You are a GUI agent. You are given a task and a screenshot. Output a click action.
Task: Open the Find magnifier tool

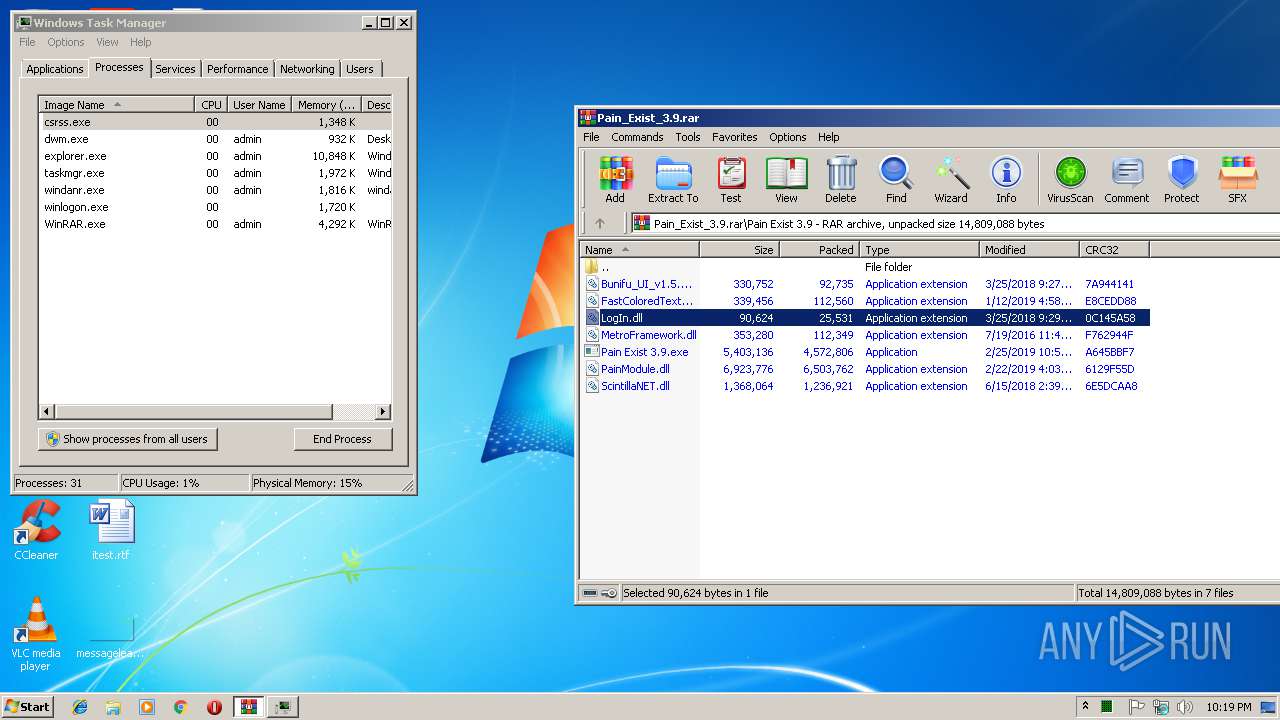pos(896,180)
